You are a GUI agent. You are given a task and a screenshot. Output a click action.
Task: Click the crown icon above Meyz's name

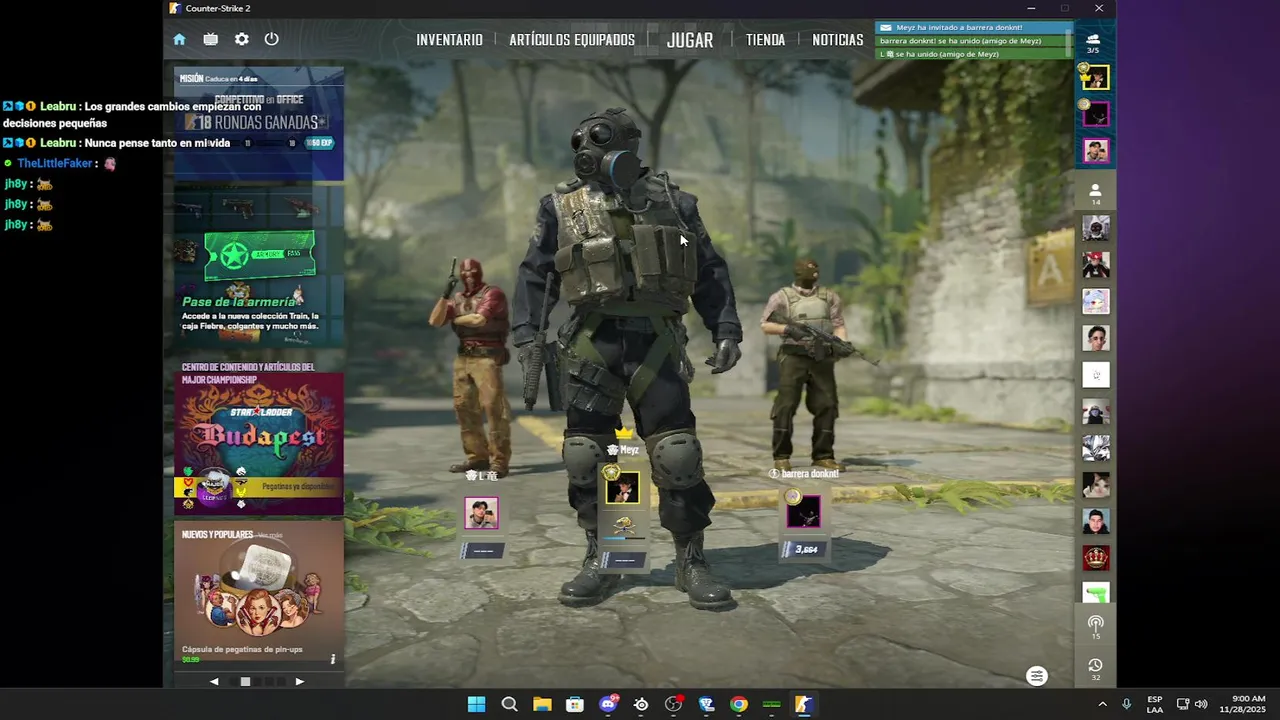click(x=624, y=433)
